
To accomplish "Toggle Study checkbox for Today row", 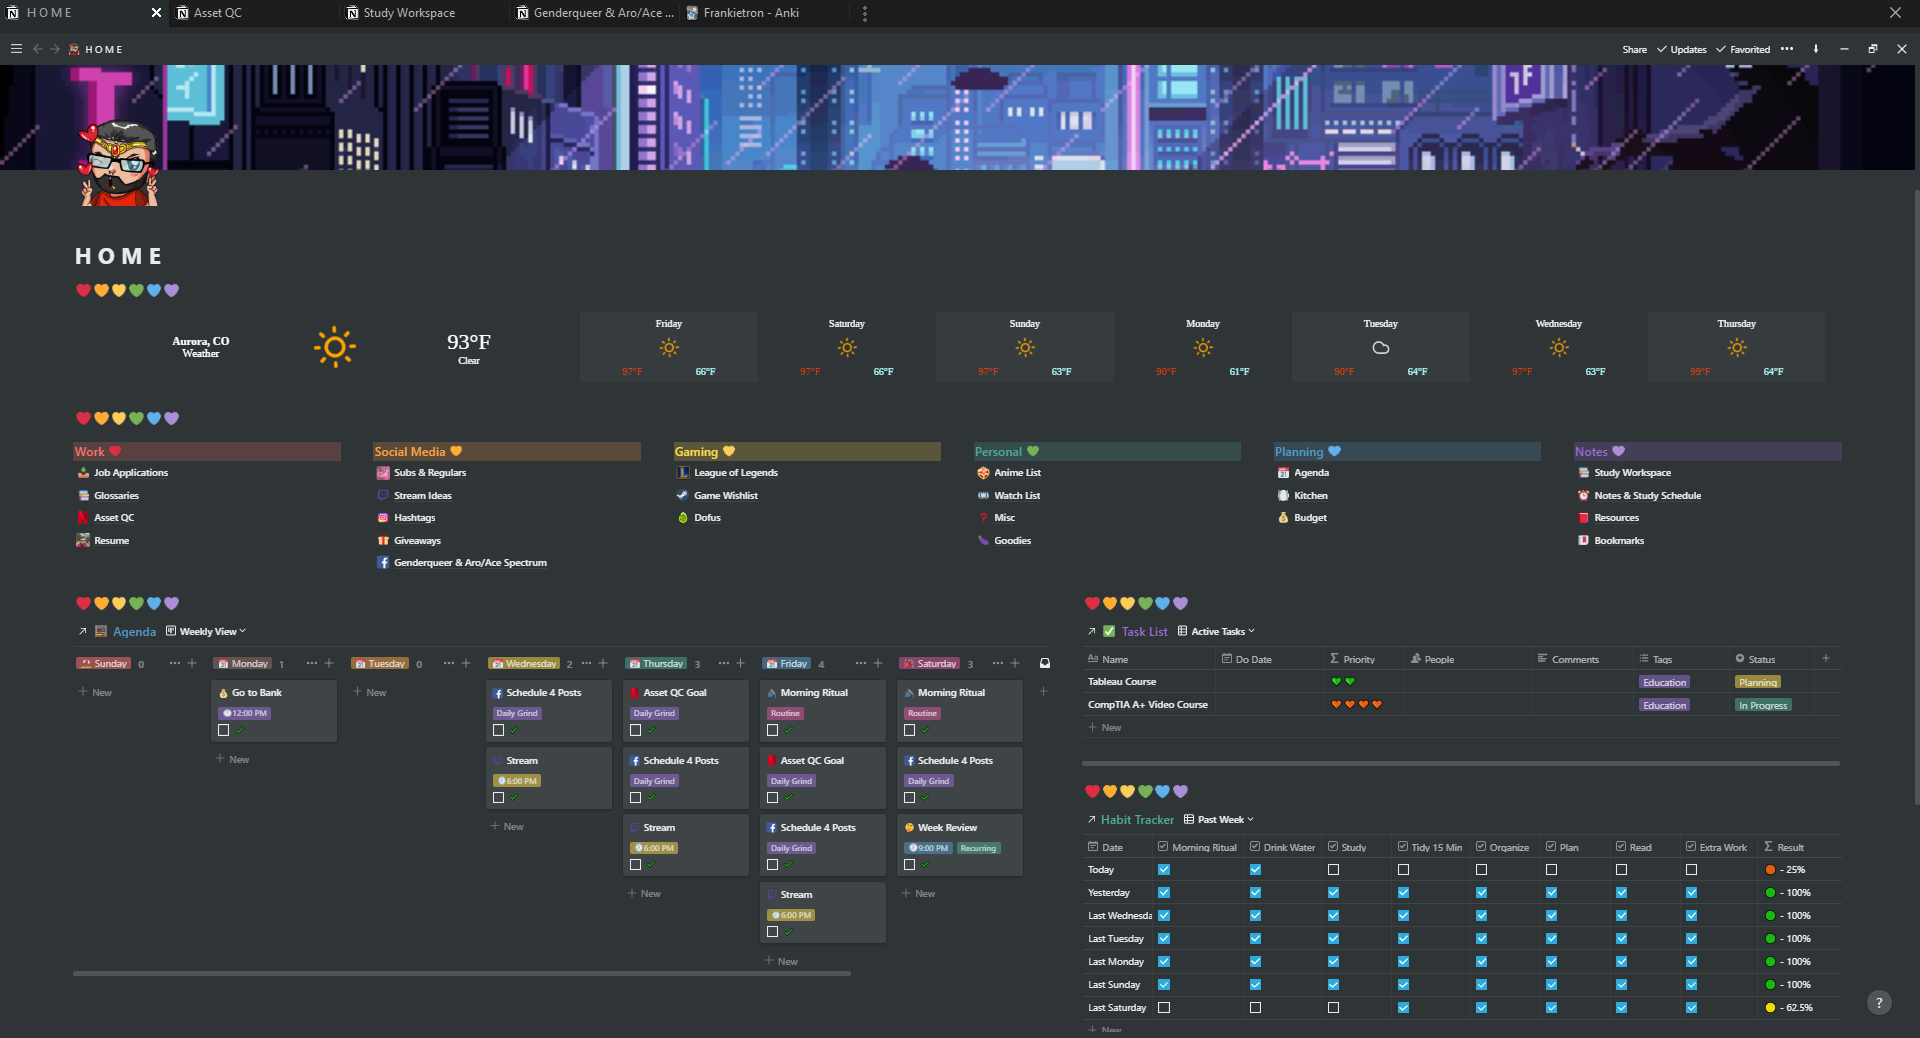I will pos(1333,870).
